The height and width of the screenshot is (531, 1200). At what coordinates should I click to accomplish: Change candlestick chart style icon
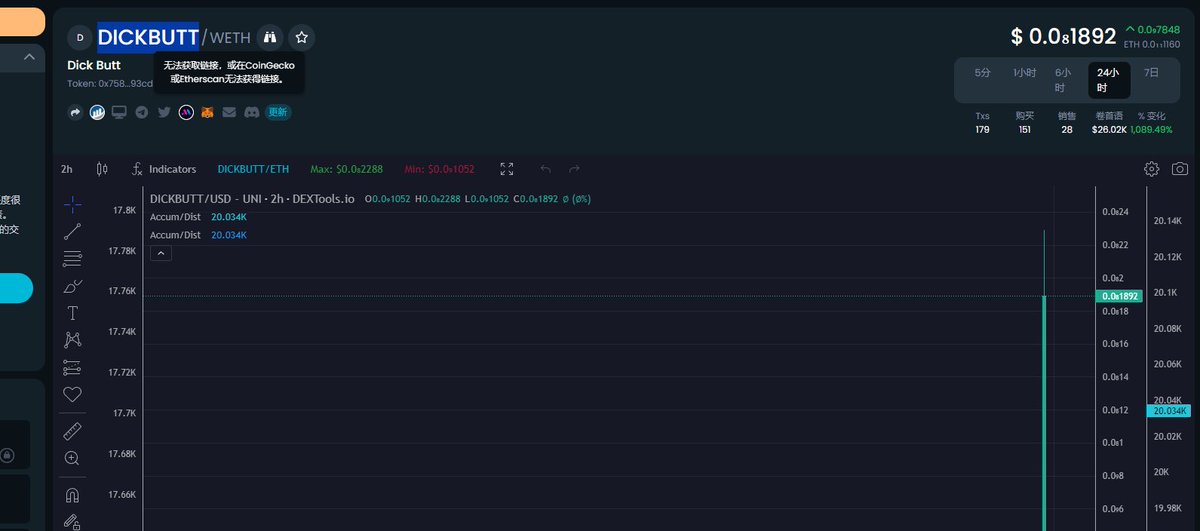(x=101, y=169)
